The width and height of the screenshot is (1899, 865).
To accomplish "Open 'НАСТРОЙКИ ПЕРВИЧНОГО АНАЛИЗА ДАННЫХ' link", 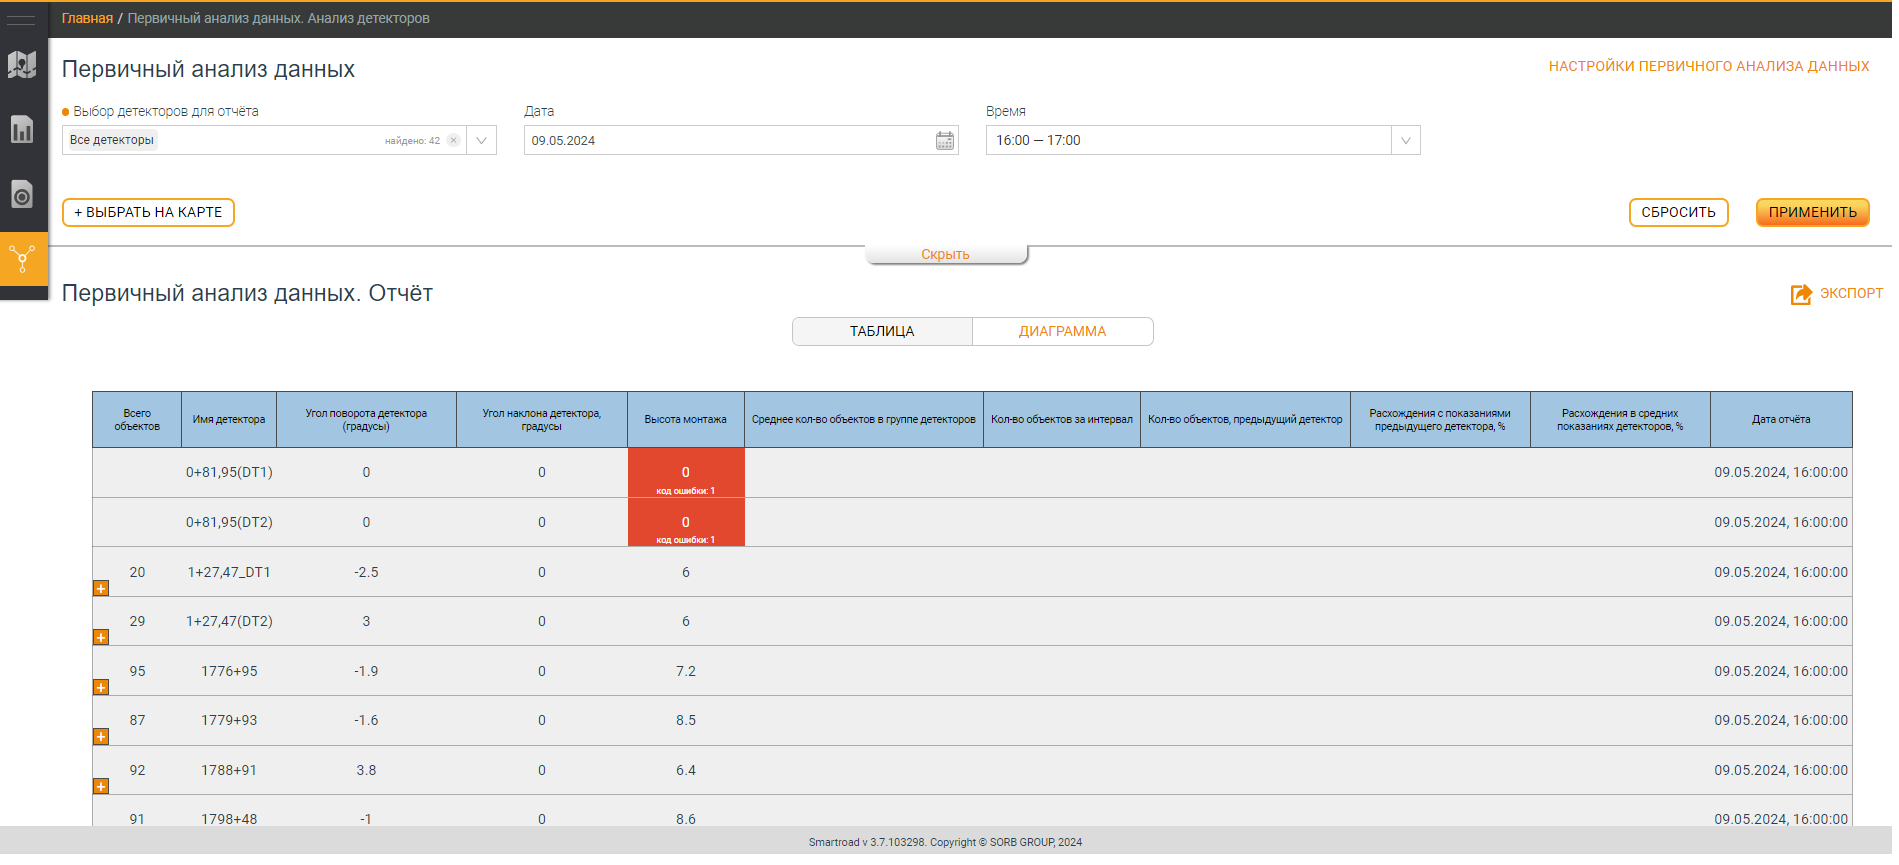I will coord(1709,67).
